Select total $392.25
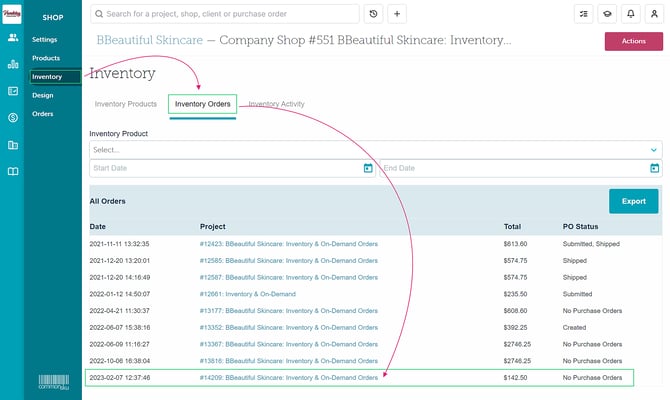670x400 pixels. (x=515, y=328)
